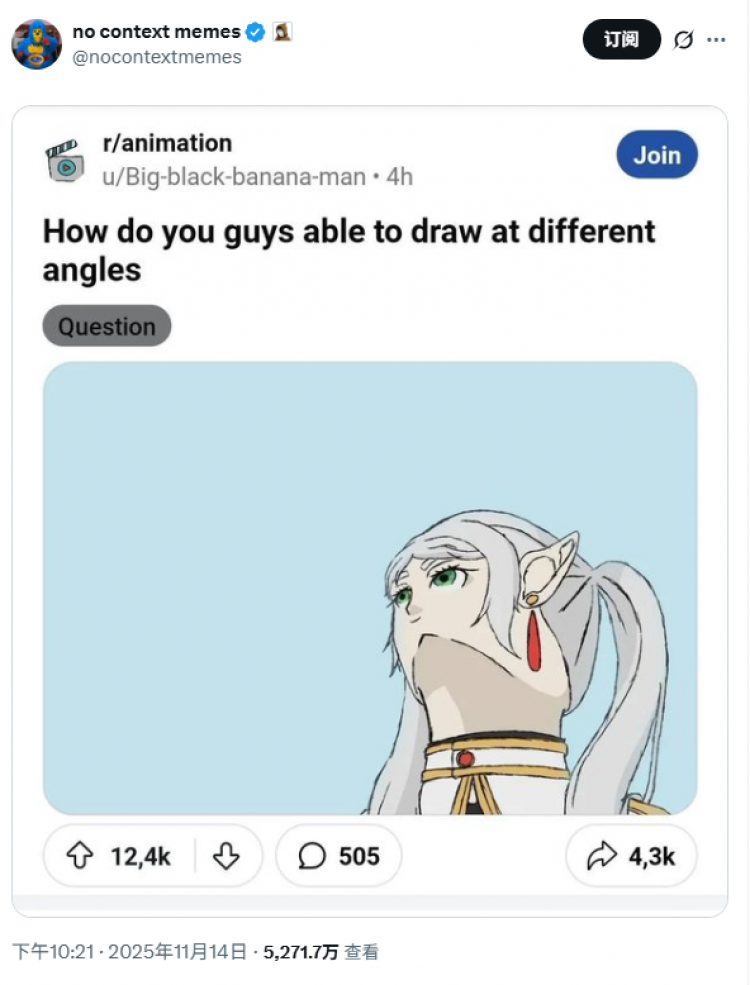Screen dimensions: 750x985
Task: Open the elf character drawing image
Action: [370, 588]
